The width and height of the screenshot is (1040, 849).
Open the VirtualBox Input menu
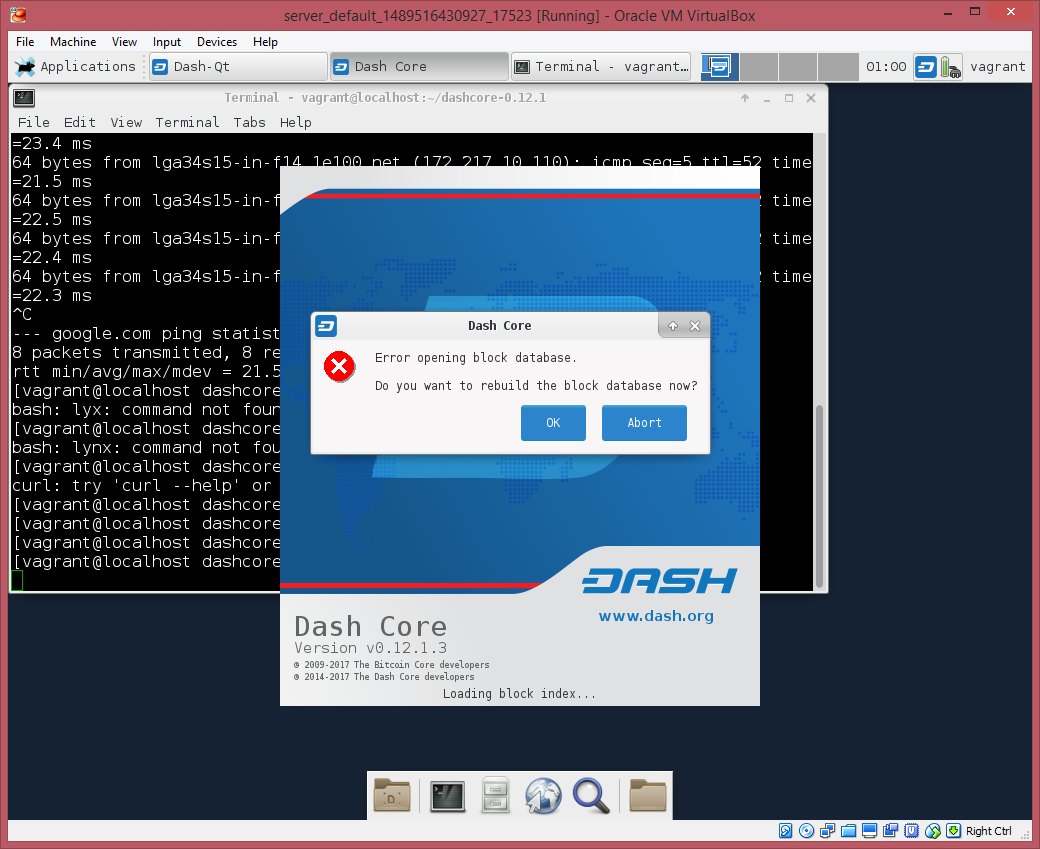point(166,42)
